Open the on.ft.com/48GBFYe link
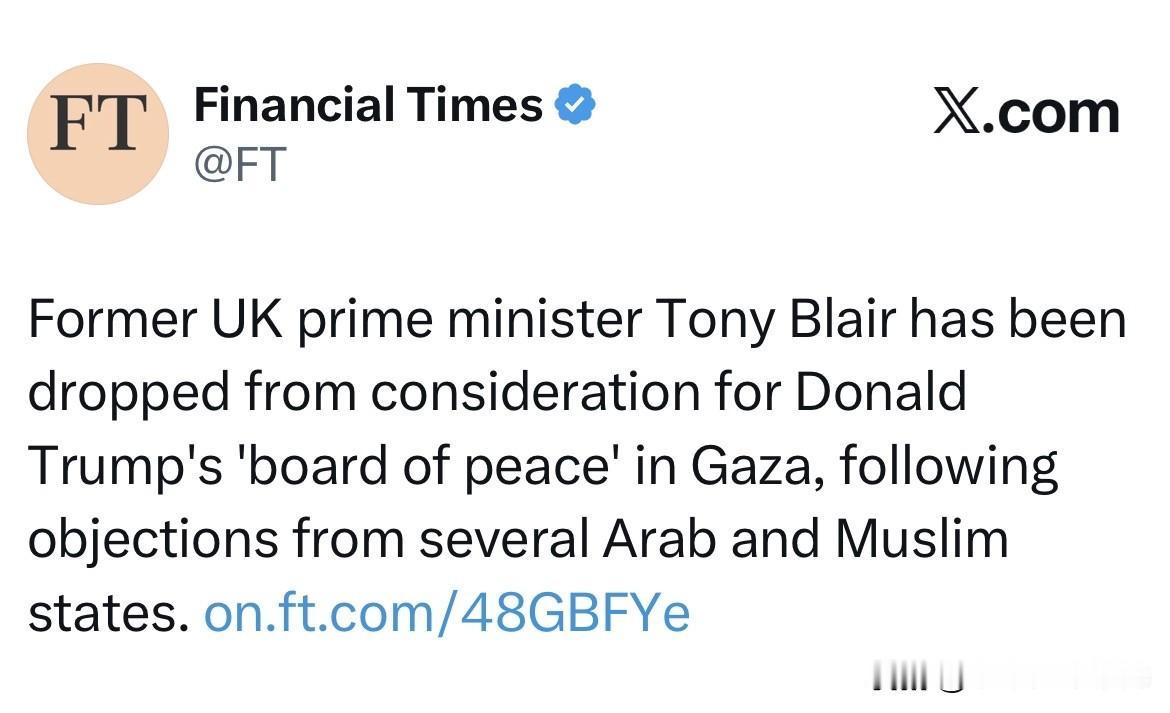This screenshot has height=713, width=1170. (x=446, y=613)
